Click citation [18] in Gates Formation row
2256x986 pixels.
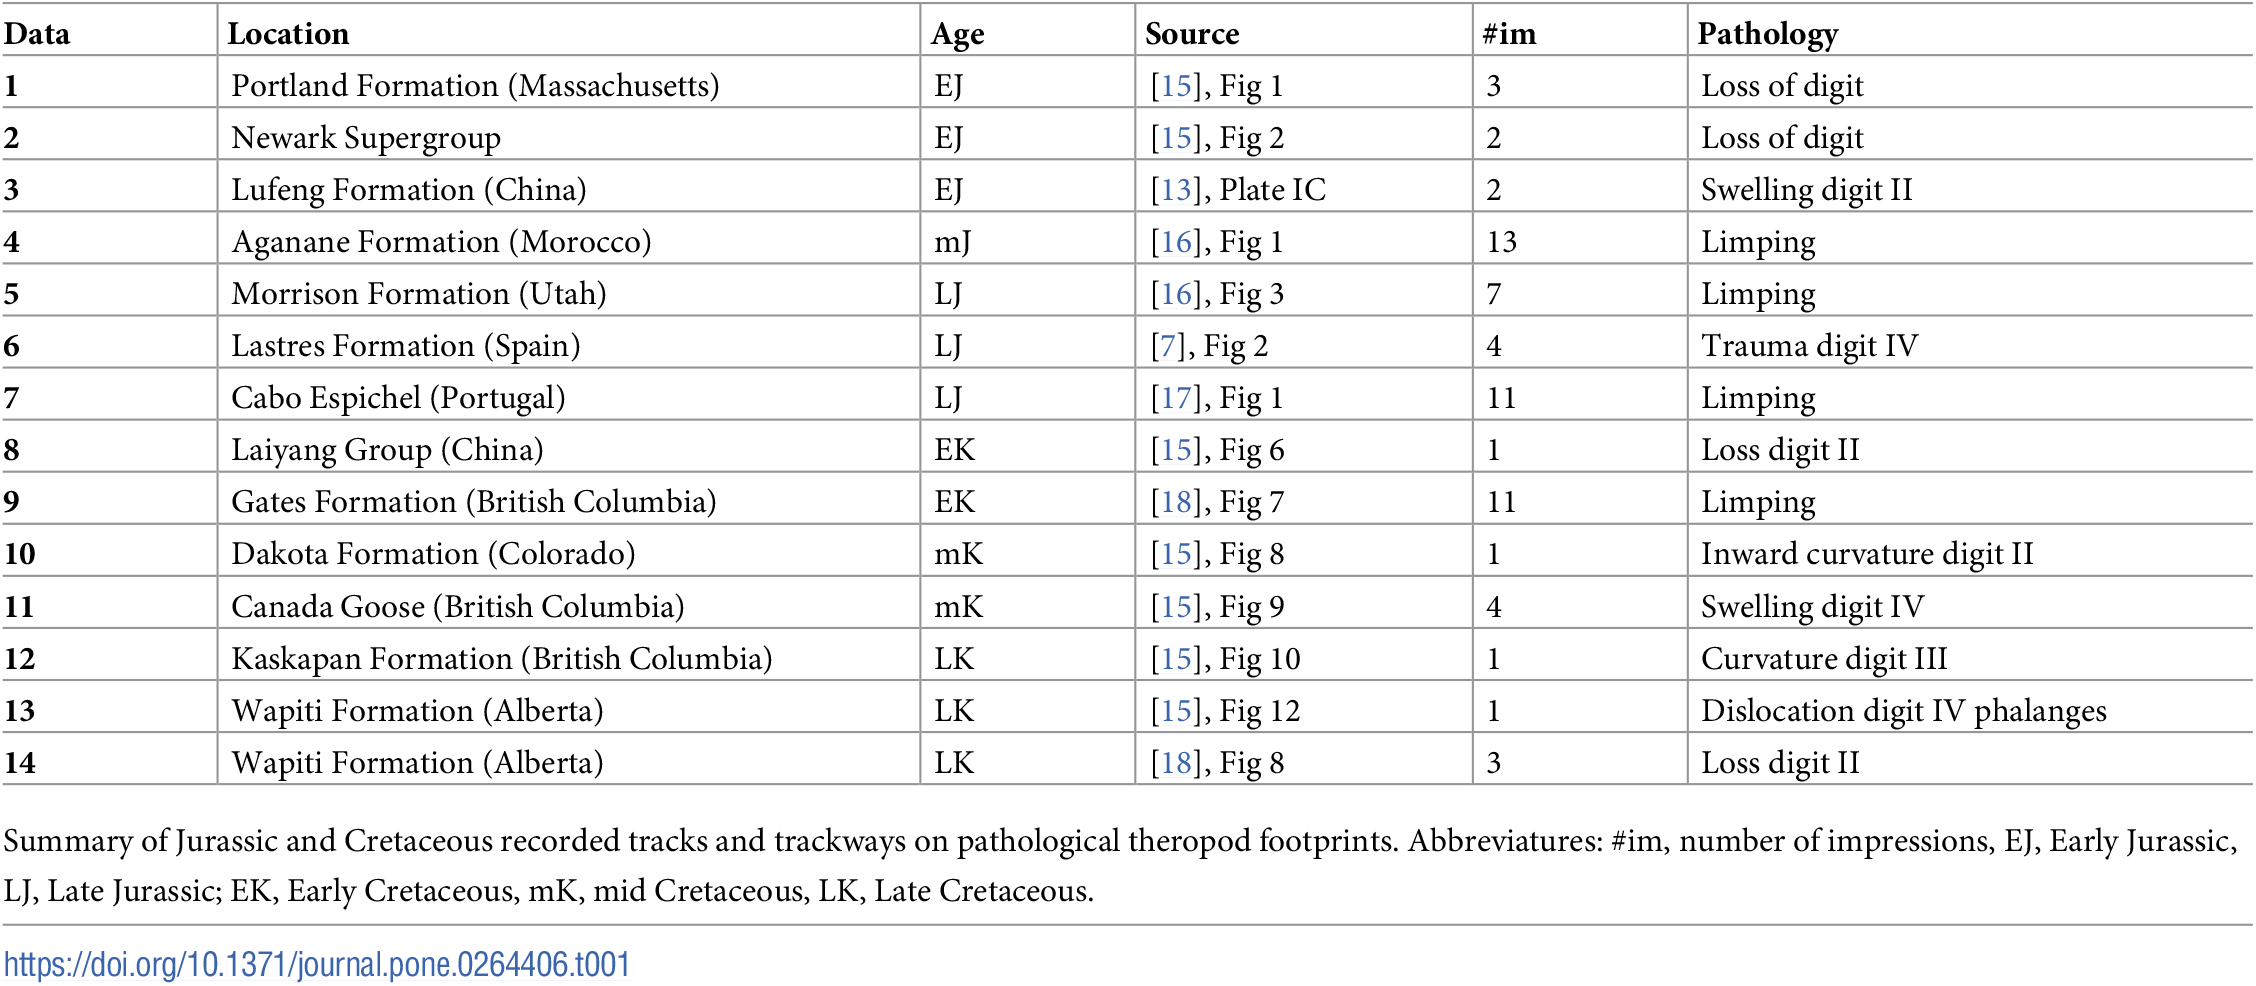(x=1175, y=502)
